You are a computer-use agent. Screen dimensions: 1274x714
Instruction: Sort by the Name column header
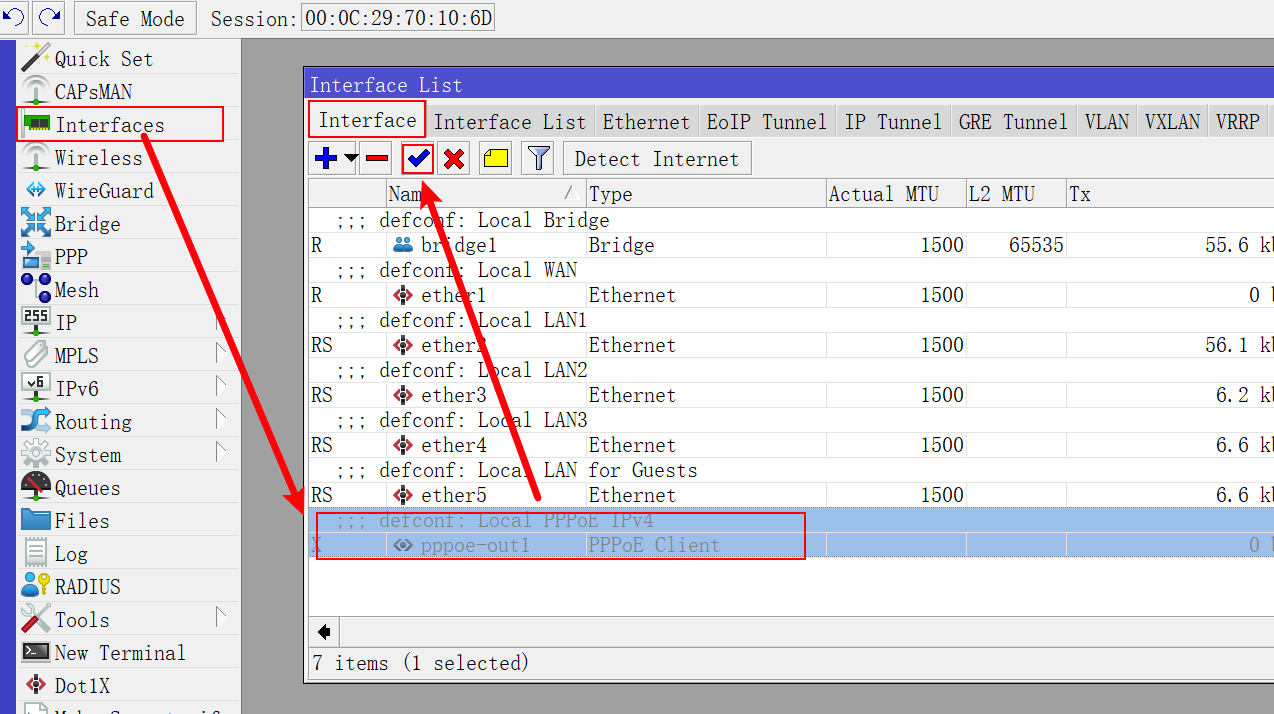pos(486,194)
